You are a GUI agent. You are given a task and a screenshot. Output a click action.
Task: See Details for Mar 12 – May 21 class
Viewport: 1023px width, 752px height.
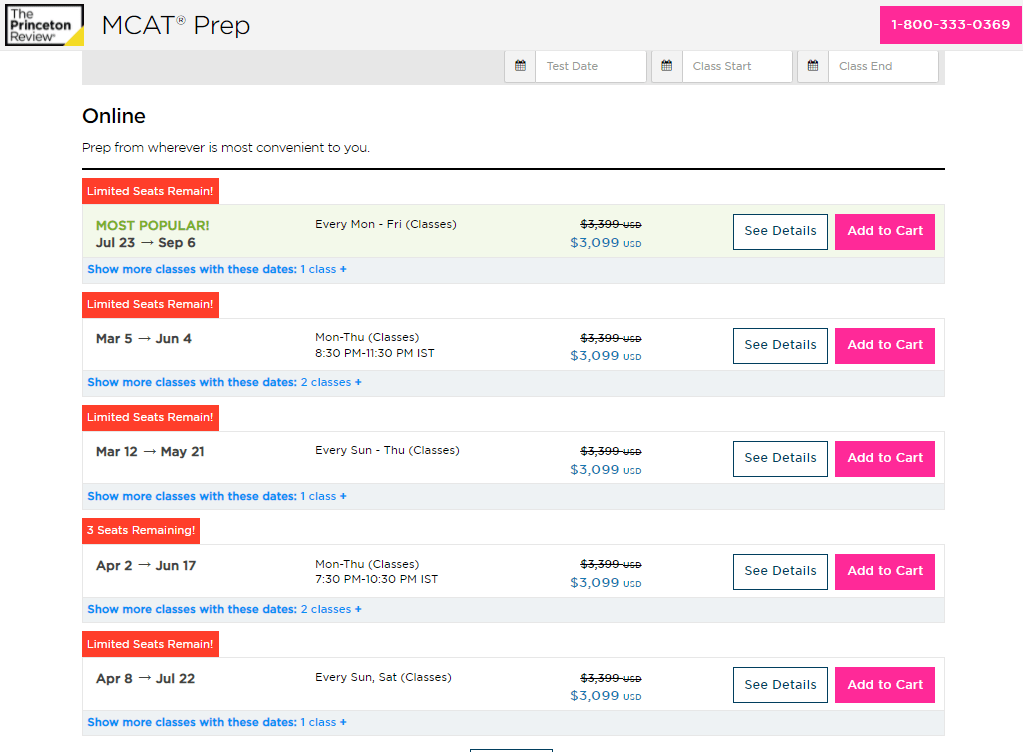780,459
